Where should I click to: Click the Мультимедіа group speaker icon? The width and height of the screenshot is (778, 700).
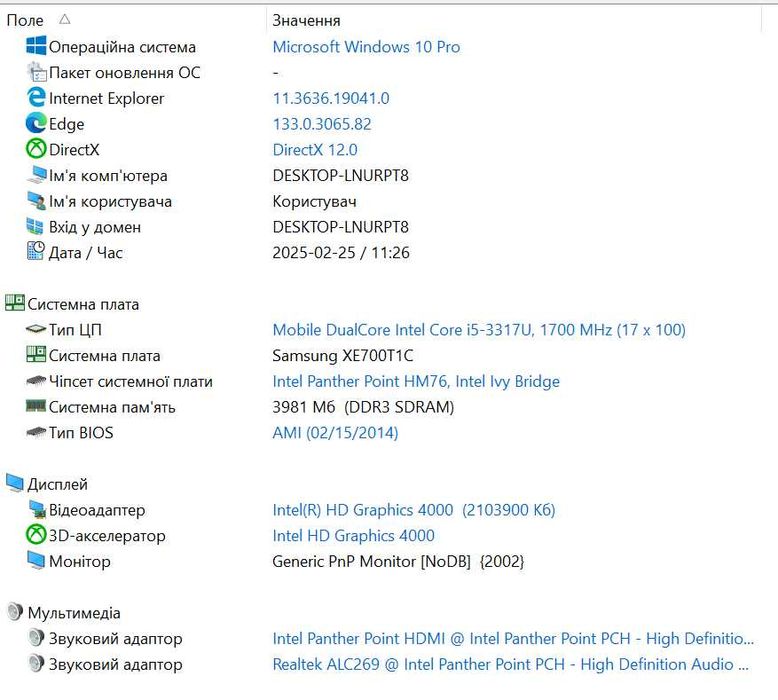pos(14,613)
